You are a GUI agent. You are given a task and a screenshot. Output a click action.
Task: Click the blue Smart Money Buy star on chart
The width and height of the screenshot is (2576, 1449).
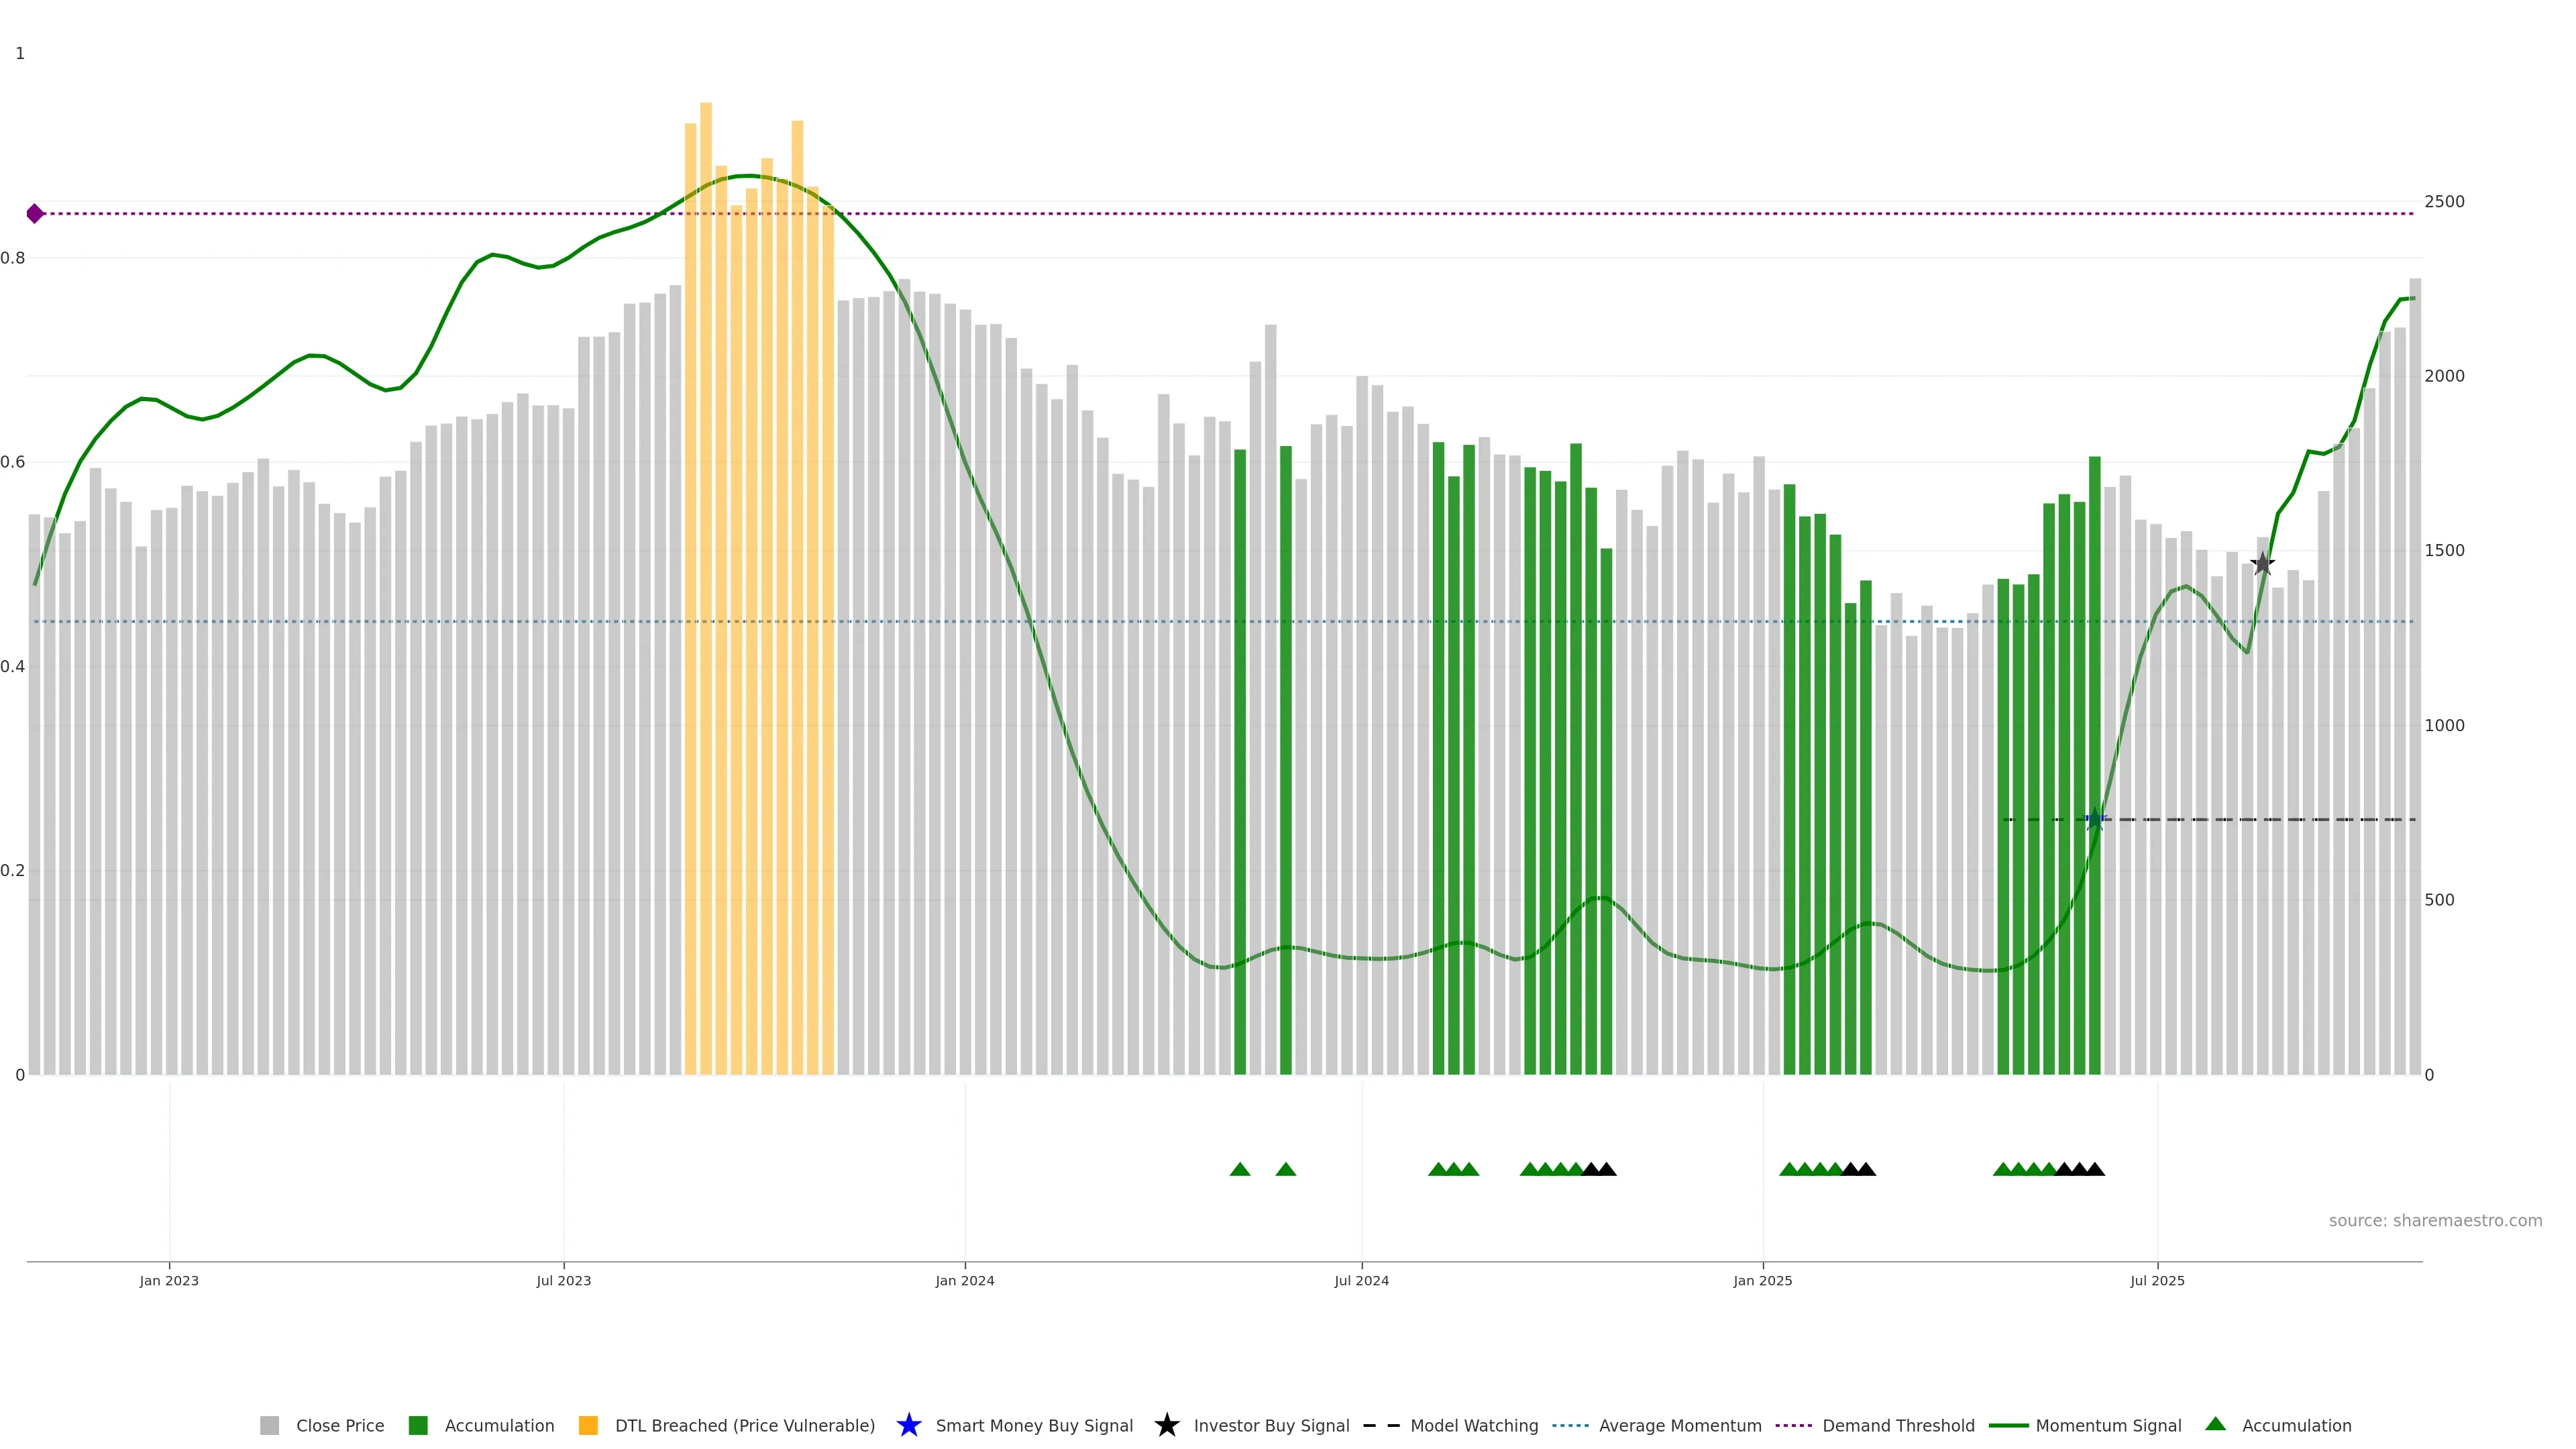coord(2095,819)
